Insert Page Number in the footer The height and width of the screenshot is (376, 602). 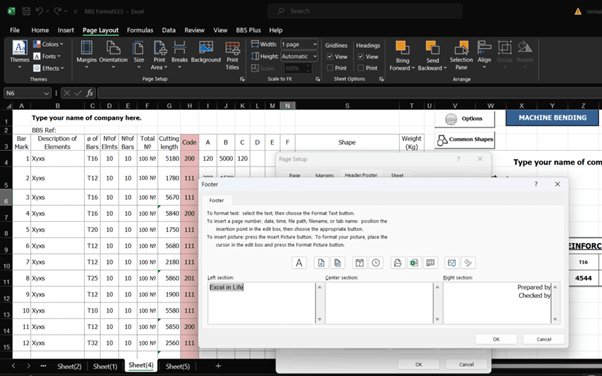pos(321,263)
